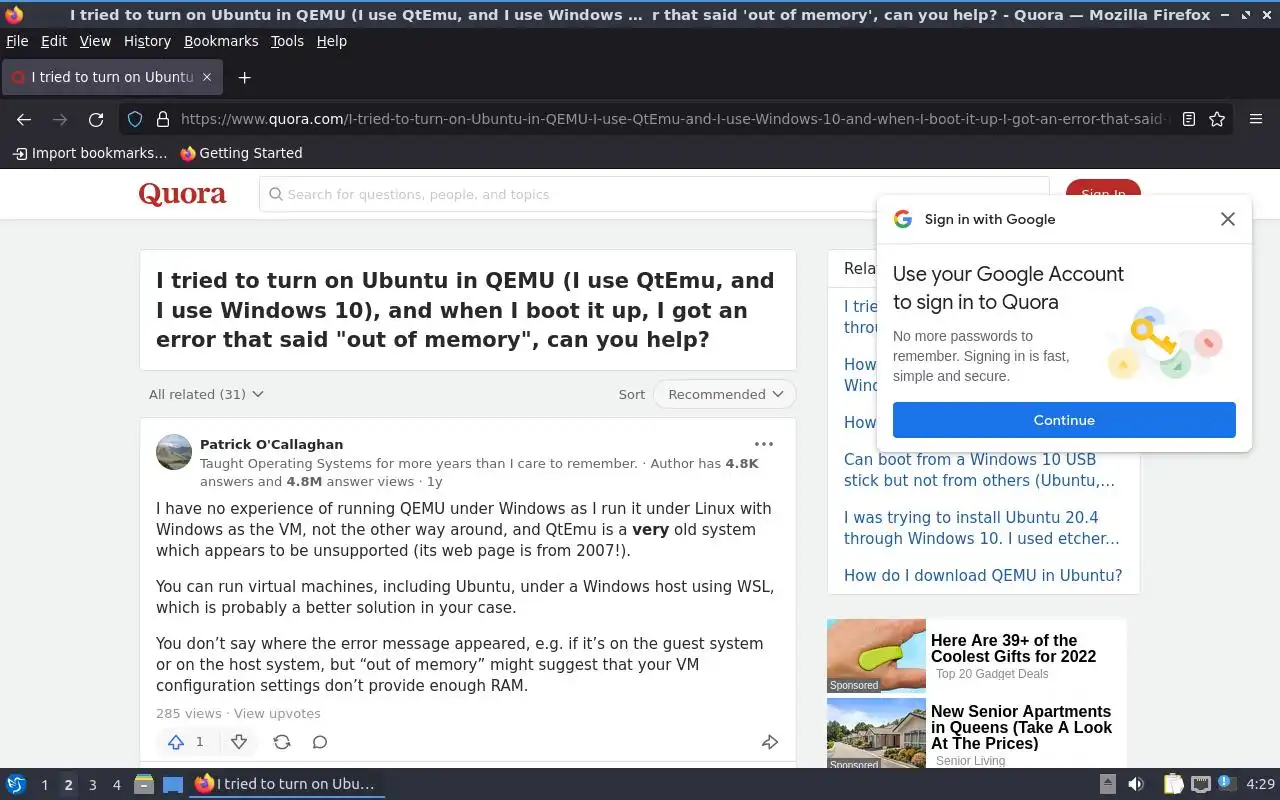Open the removable media tray icon
The image size is (1280, 800).
pyautogui.click(x=1108, y=784)
